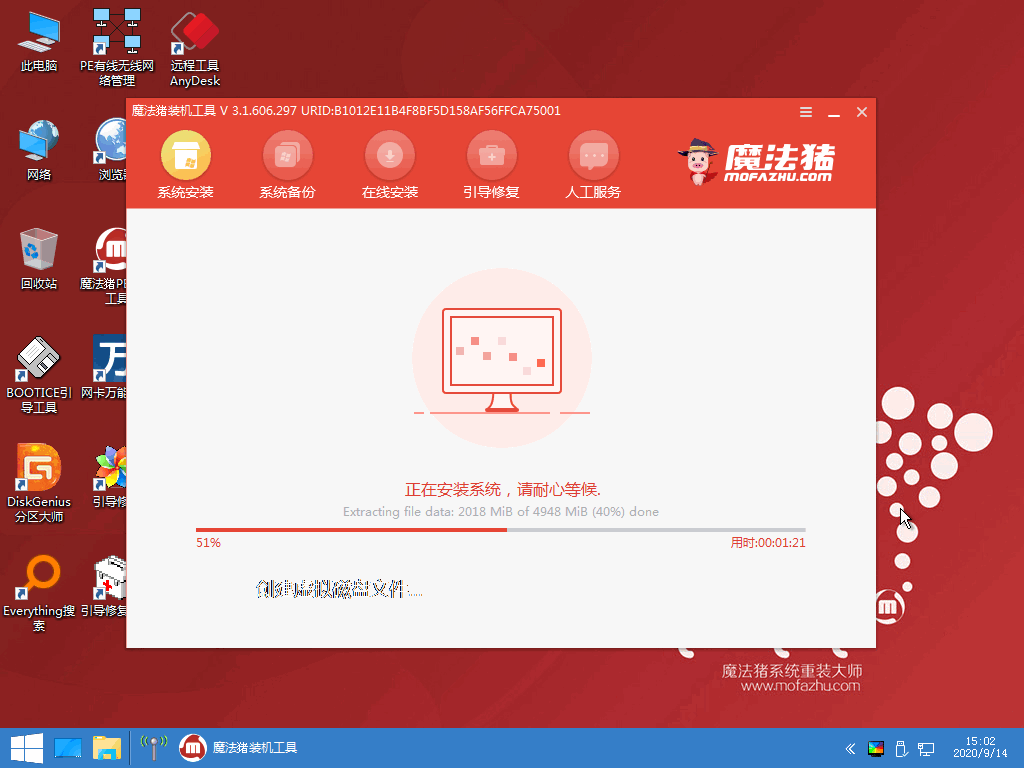The height and width of the screenshot is (768, 1024).
Task: Open the 系统备份 (System Backup) function
Action: click(x=287, y=158)
